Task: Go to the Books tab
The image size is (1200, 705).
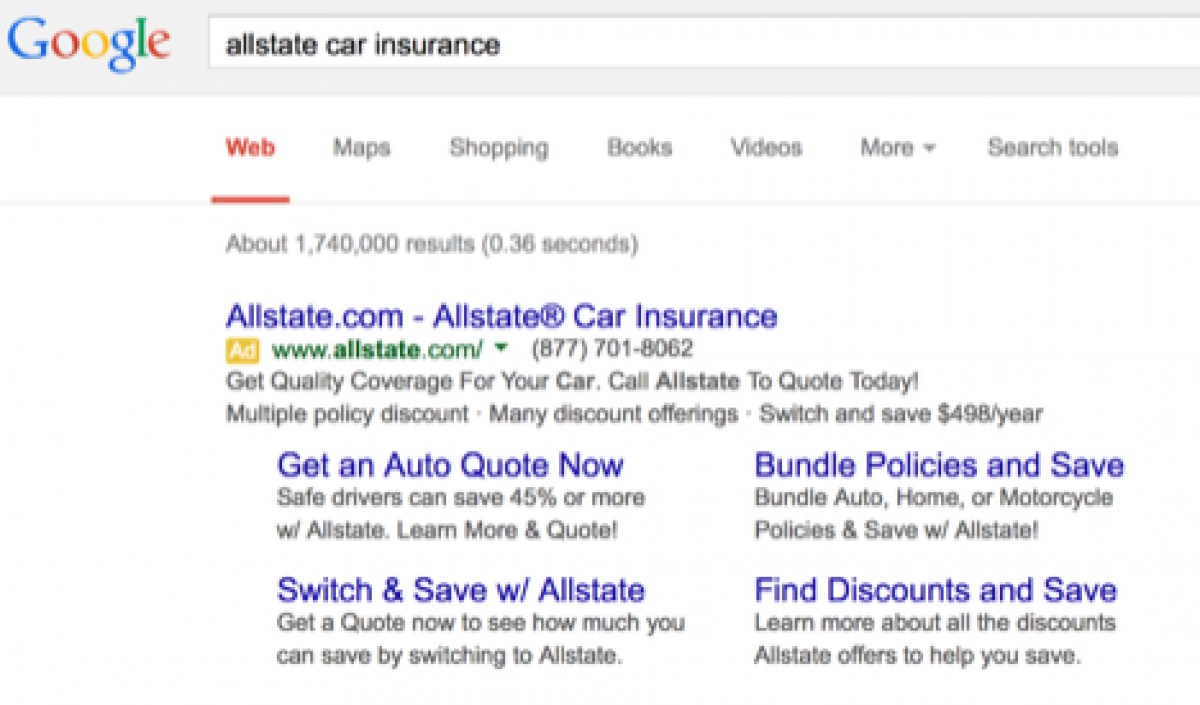Action: [x=640, y=148]
